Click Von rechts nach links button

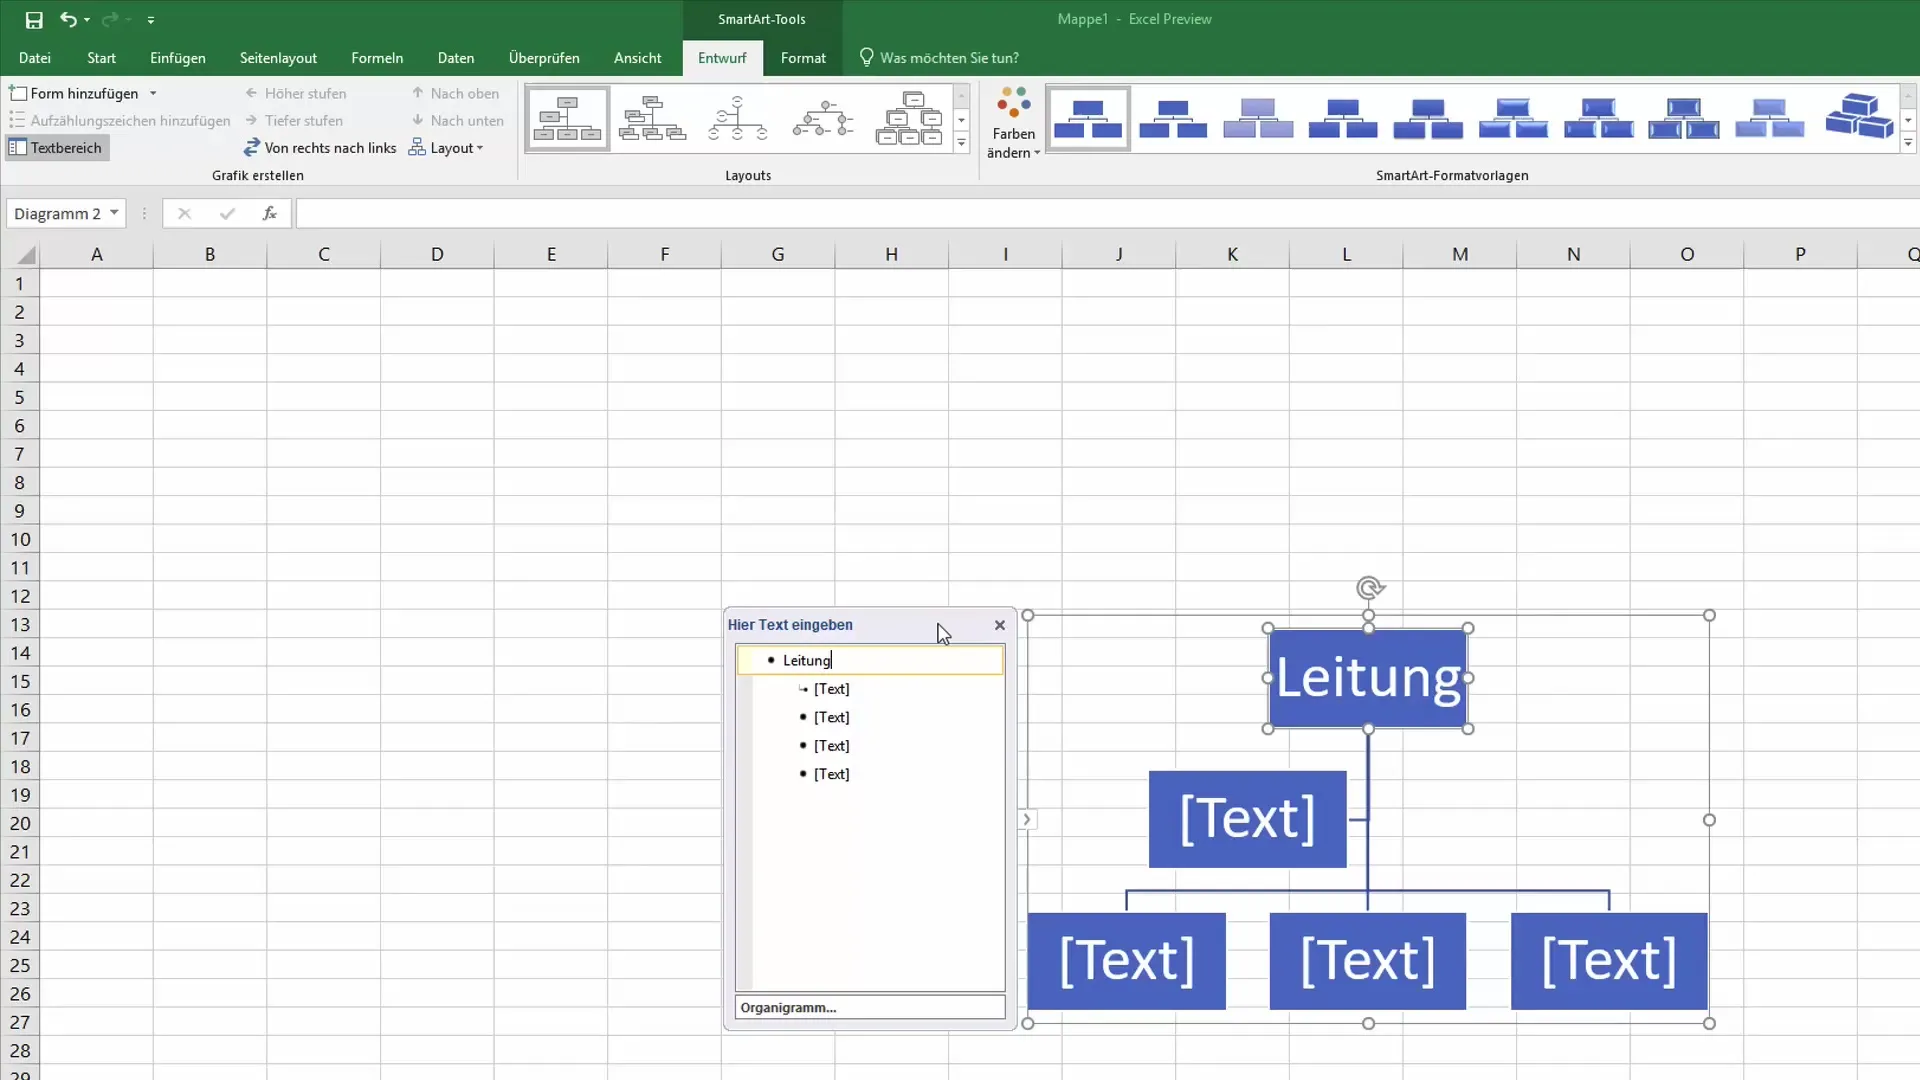(x=320, y=148)
